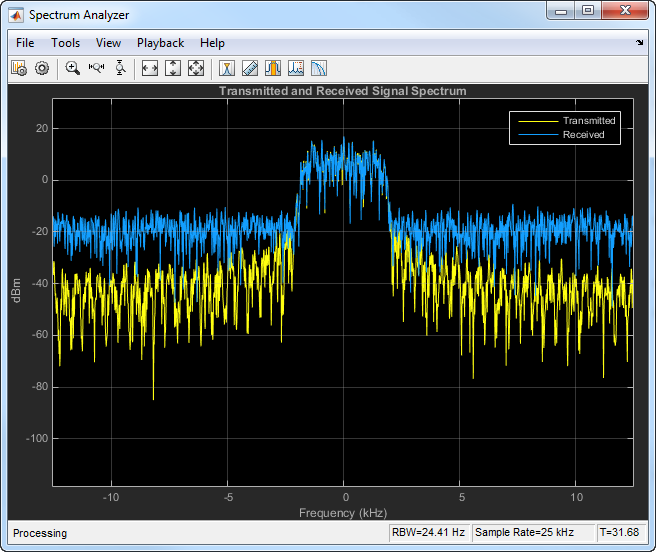
Task: Click the 20 tick label on y-axis
Action: click(x=42, y=128)
